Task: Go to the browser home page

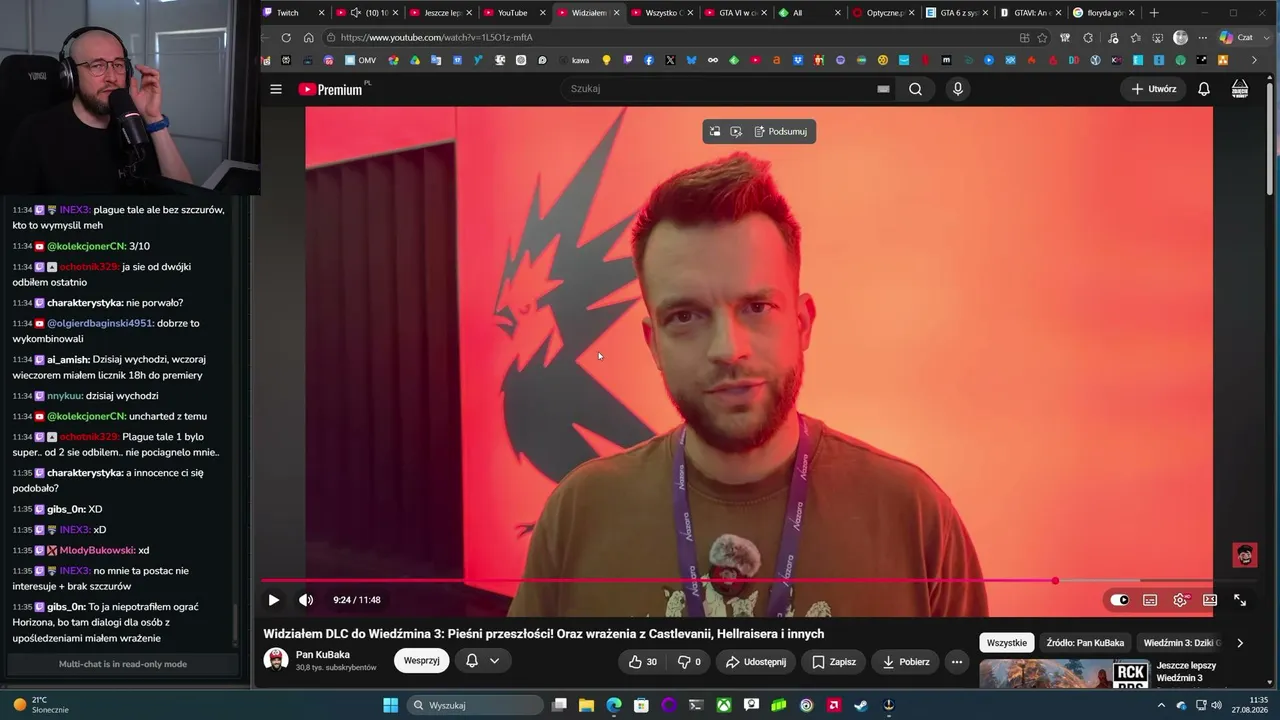Action: click(308, 38)
